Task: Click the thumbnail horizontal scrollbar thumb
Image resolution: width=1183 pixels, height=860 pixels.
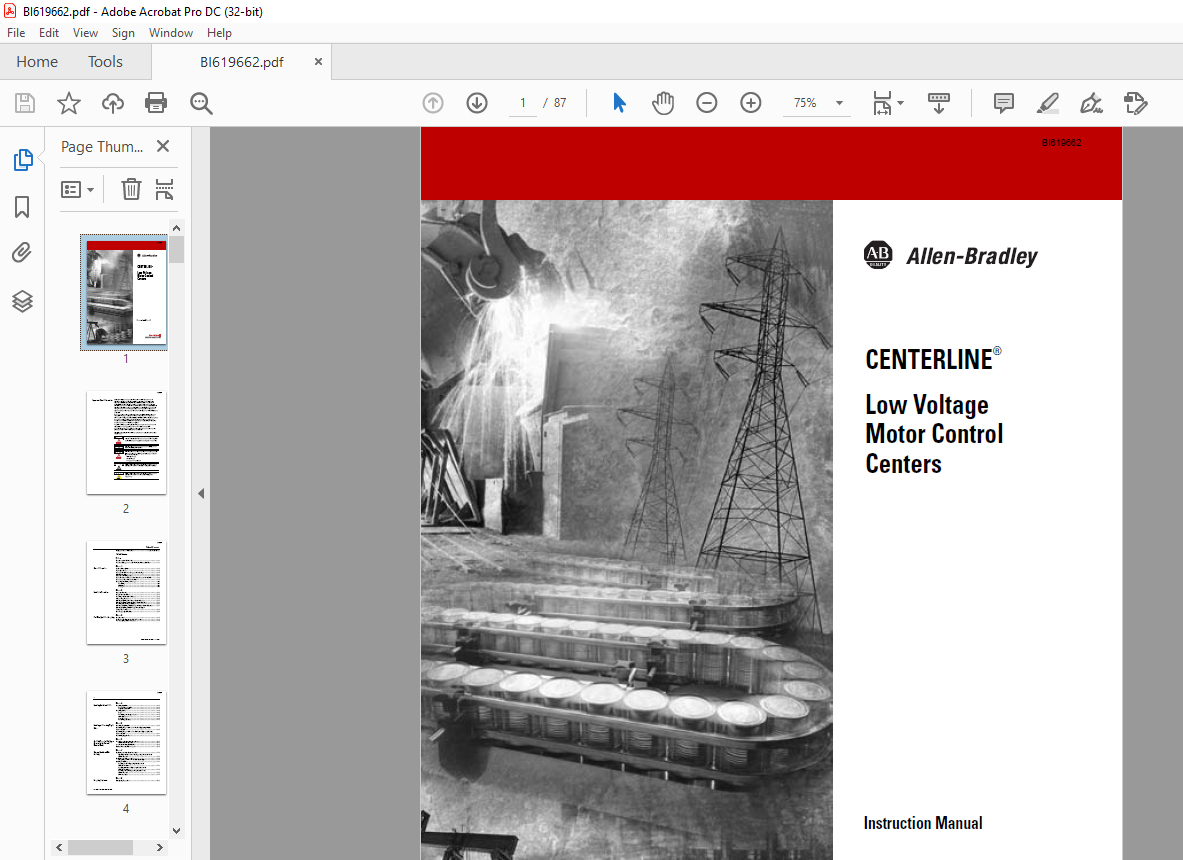Action: 100,847
